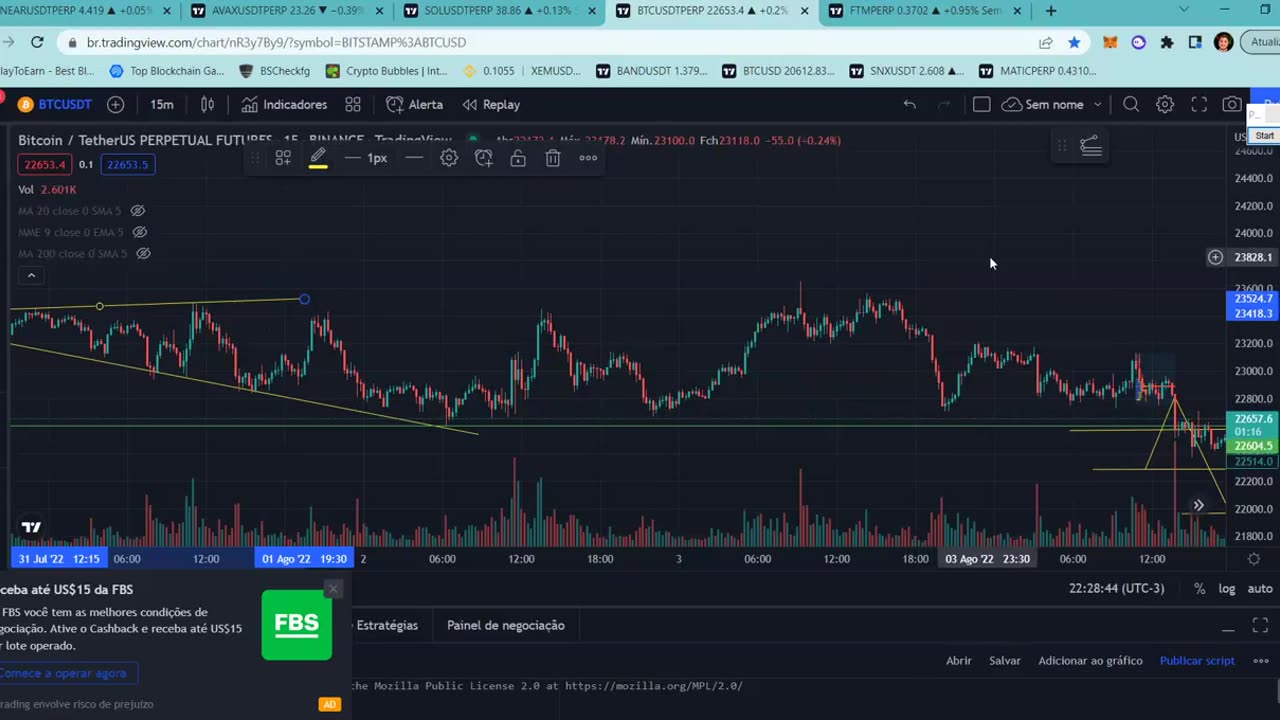Open the 15m timeframe selector
Viewport: 1280px width, 720px height.
click(x=162, y=104)
